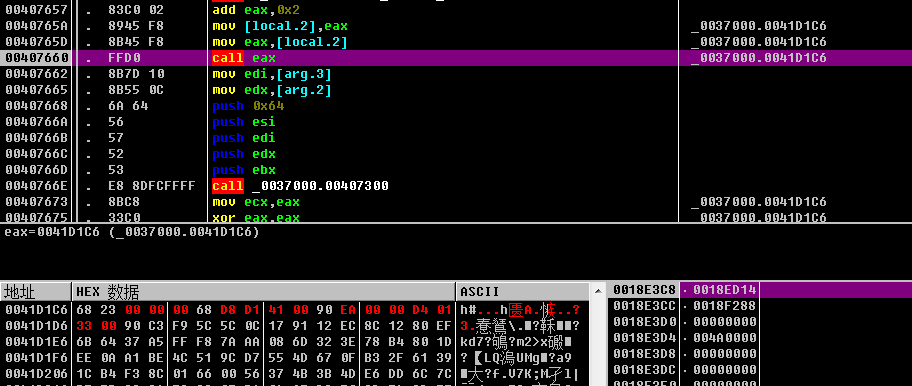The height and width of the screenshot is (386, 912).
Task: Click the 'eax=0041D1C6' info line
Action: point(132,232)
